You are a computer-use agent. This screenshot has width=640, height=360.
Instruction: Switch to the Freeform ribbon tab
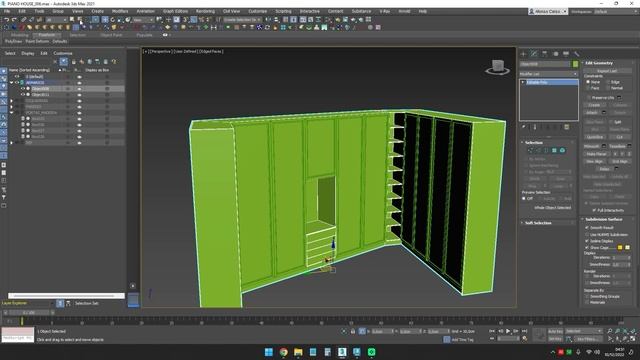pos(47,35)
